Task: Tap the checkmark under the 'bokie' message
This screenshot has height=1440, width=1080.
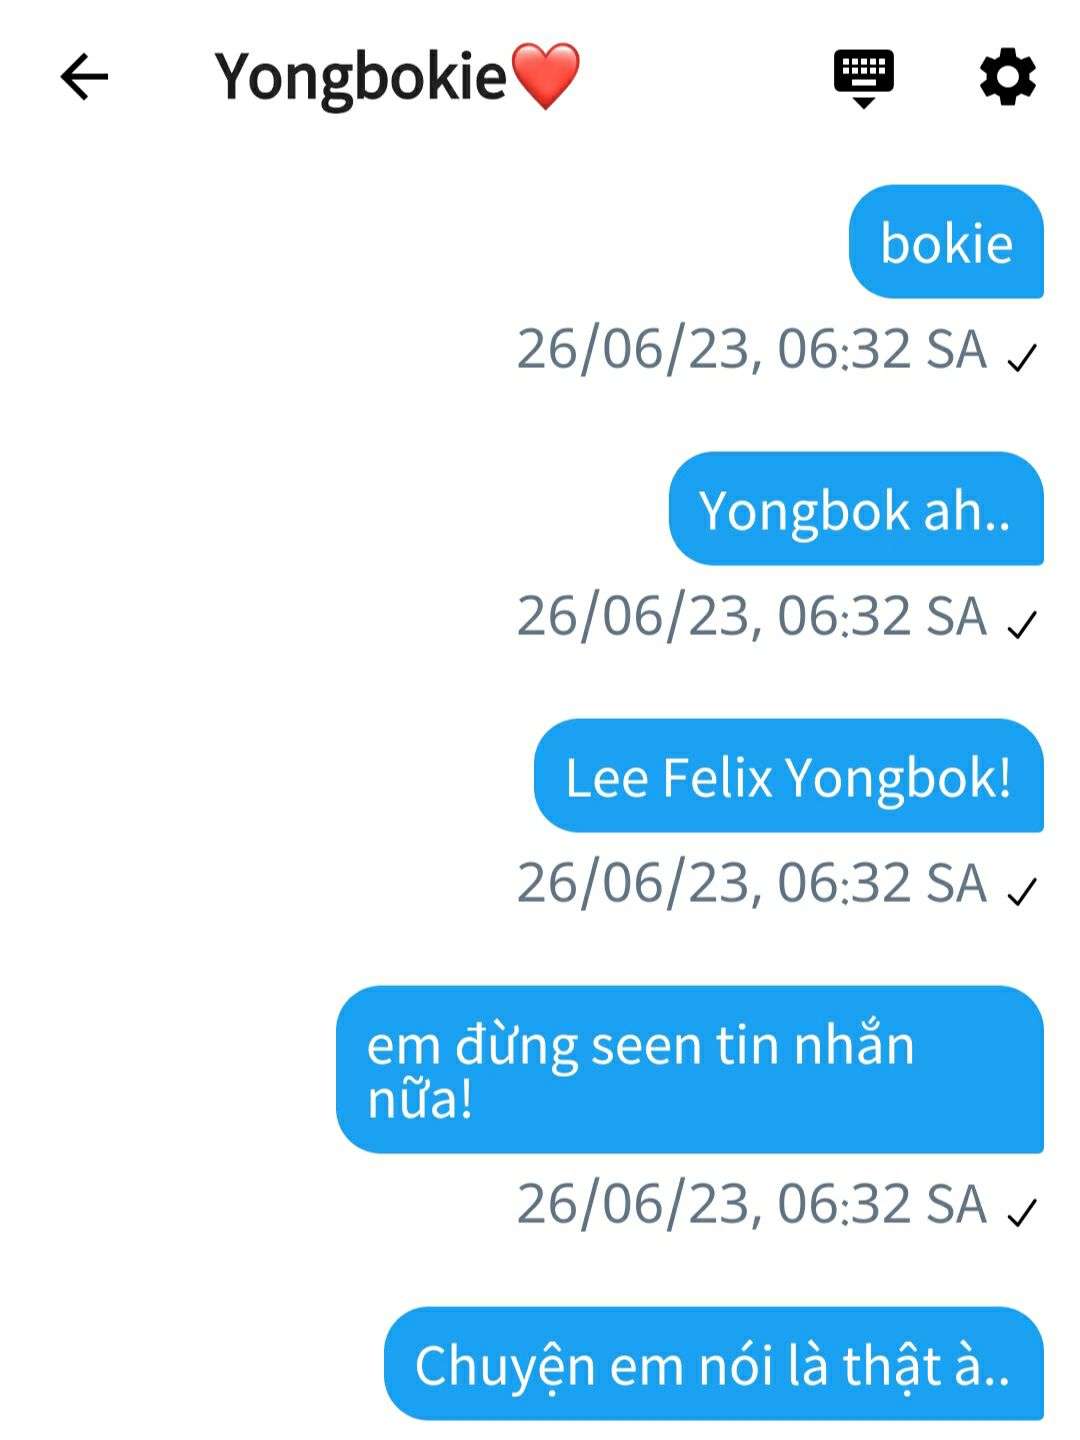Action: (x=1022, y=358)
